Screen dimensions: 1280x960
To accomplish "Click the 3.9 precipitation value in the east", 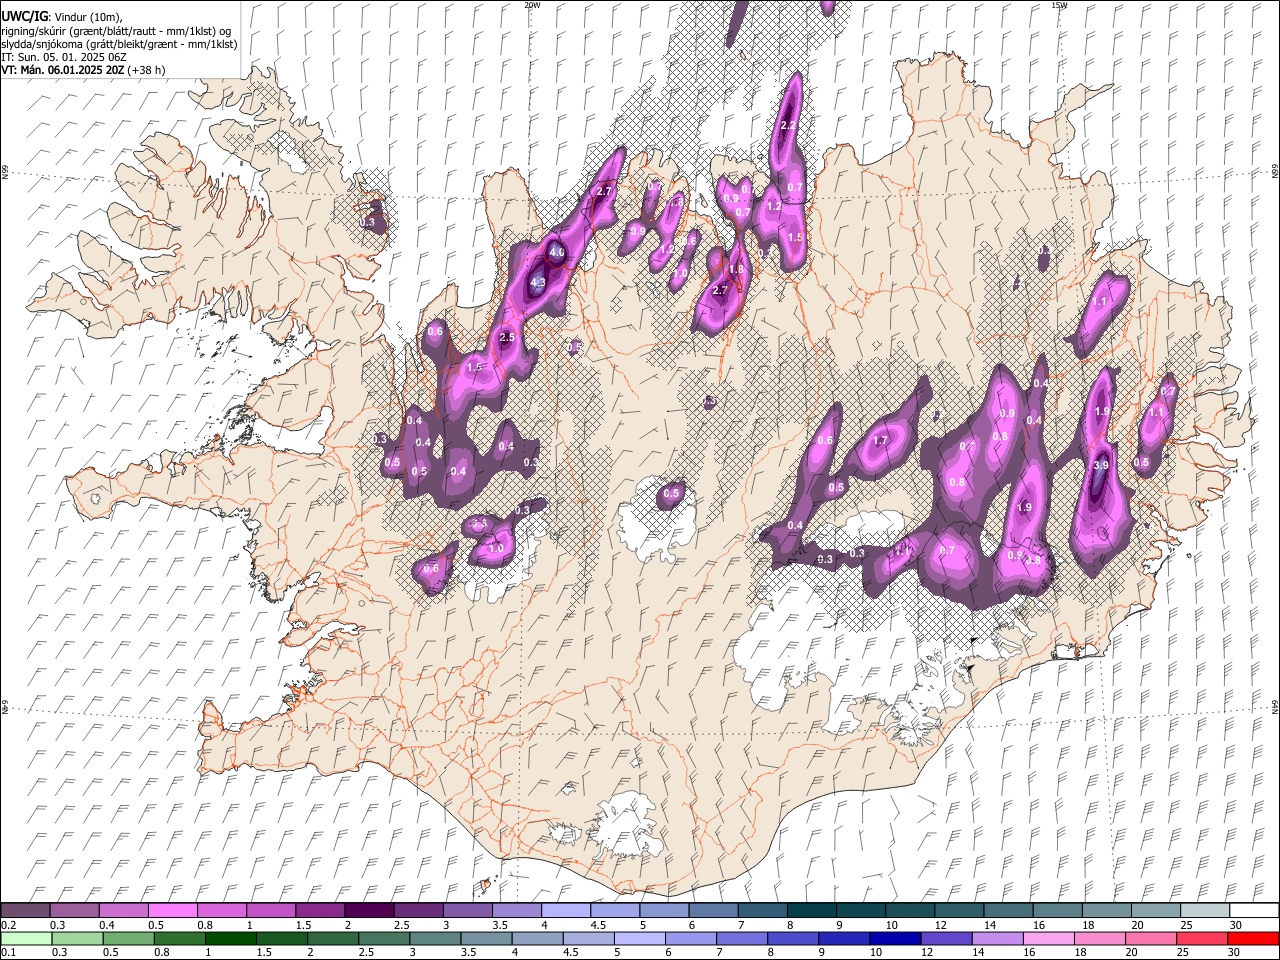I will click(1101, 465).
